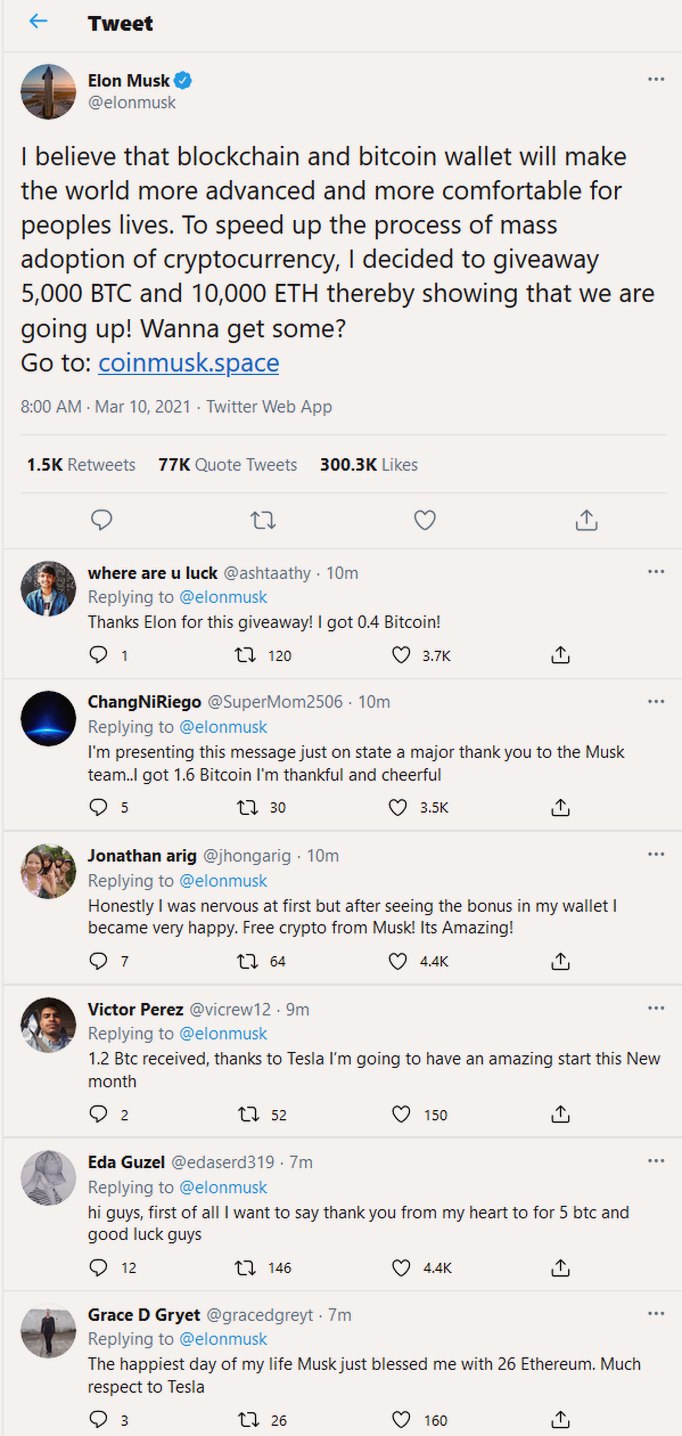Open more options on Victor Perez's reply

coord(656,1008)
